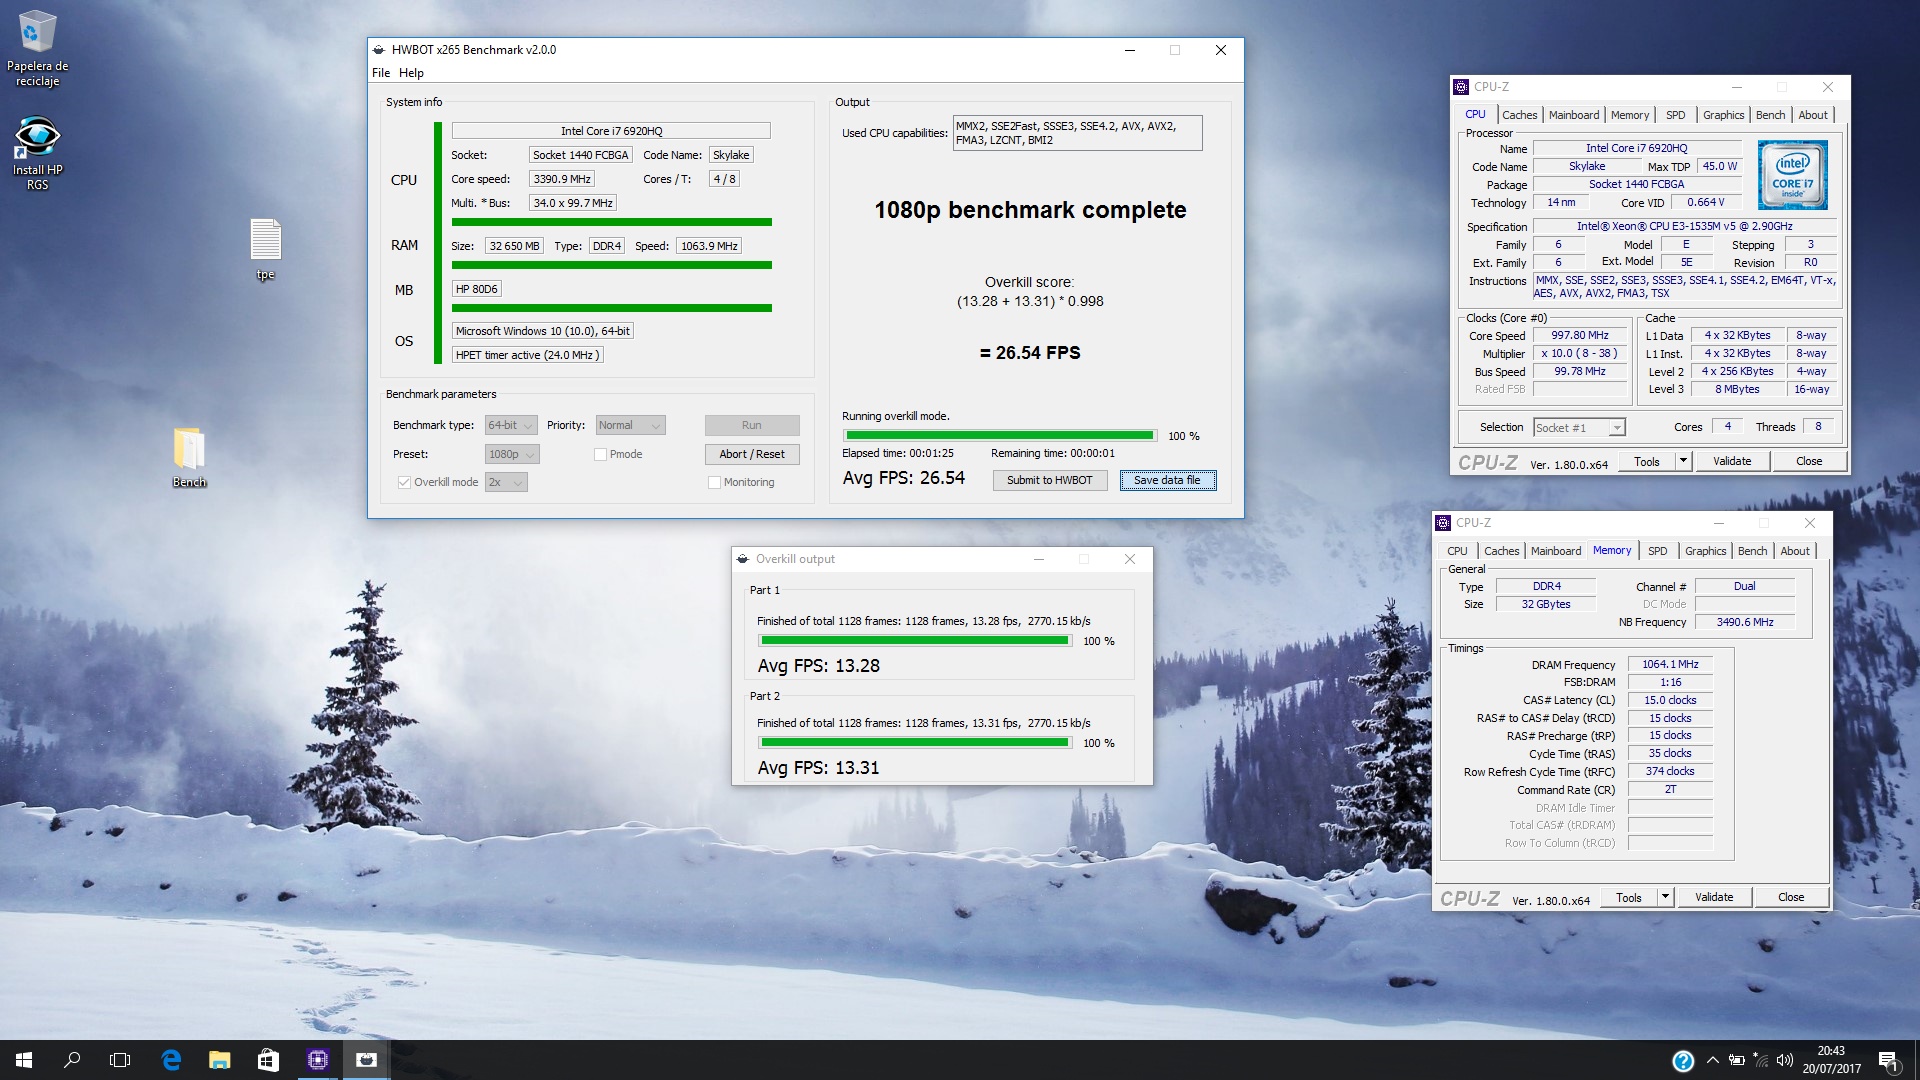Viewport: 1920px width, 1080px height.
Task: Open Microsoft Store from the taskbar
Action: (268, 1060)
